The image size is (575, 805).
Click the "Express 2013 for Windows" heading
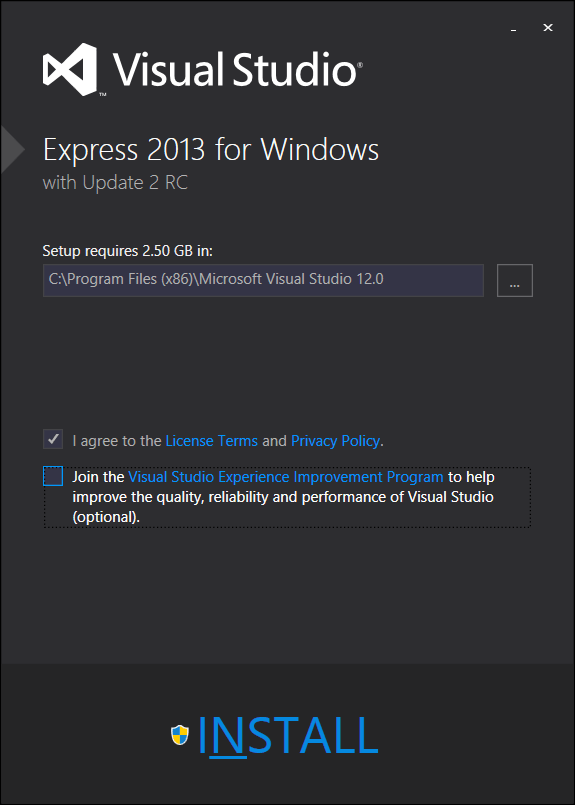click(x=211, y=150)
